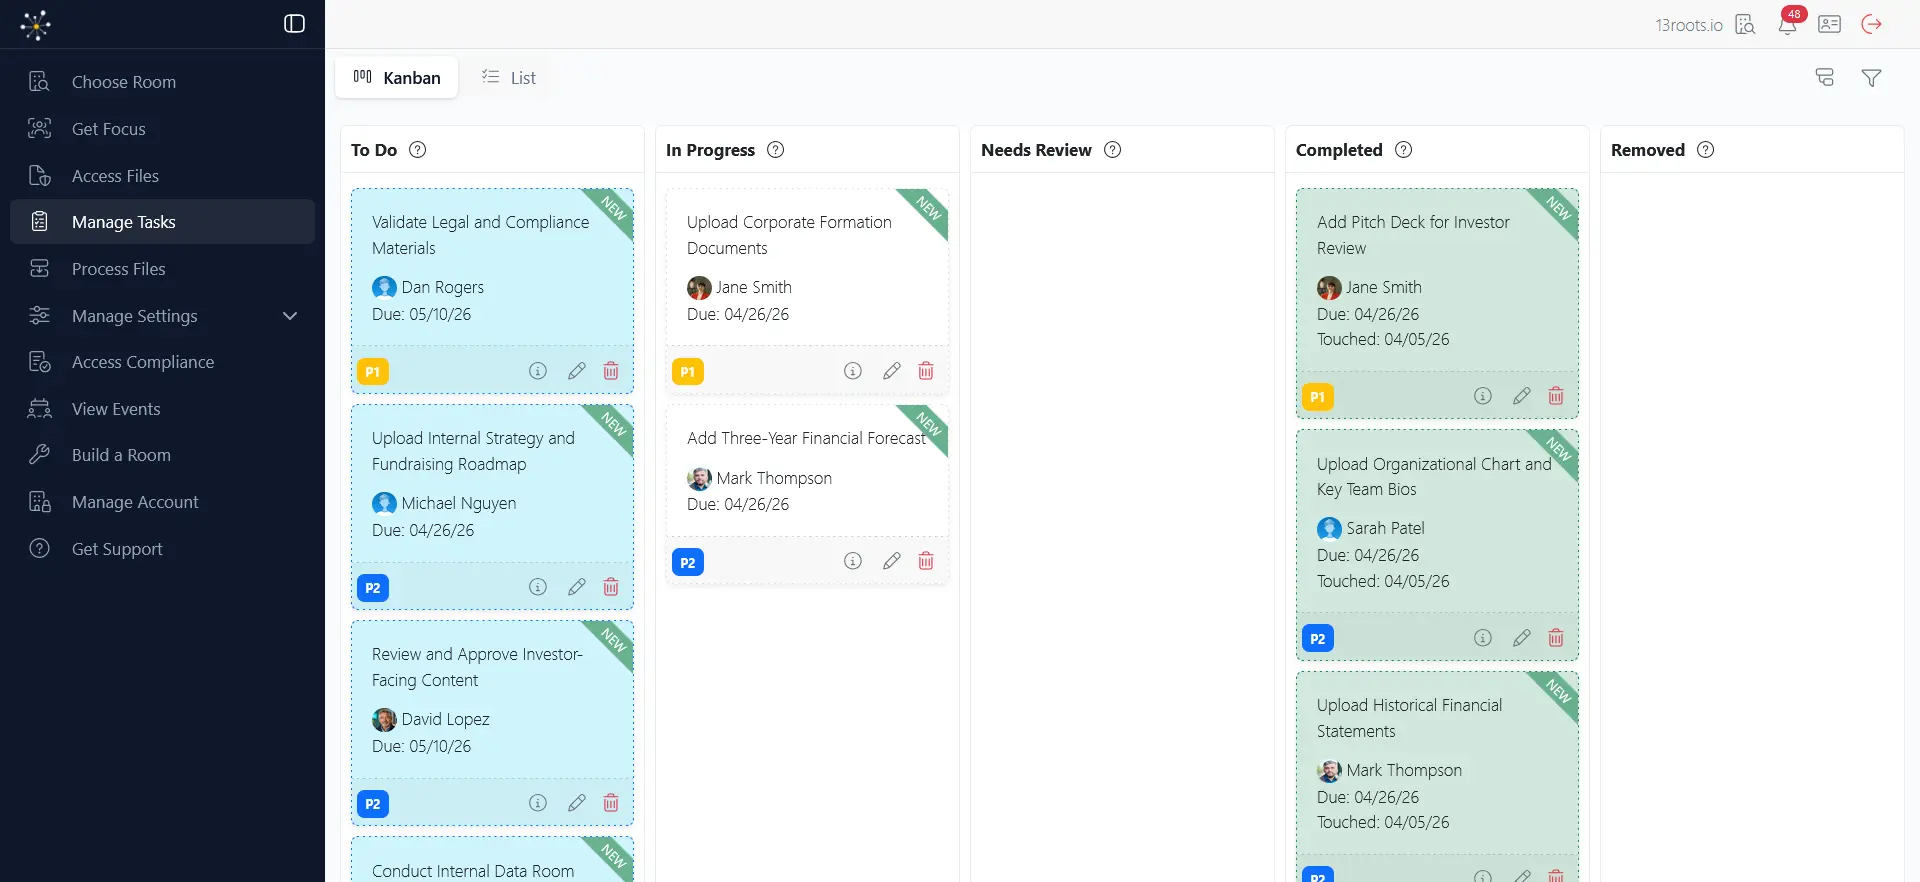Click P1 priority badge on Validate Legal card

click(373, 372)
